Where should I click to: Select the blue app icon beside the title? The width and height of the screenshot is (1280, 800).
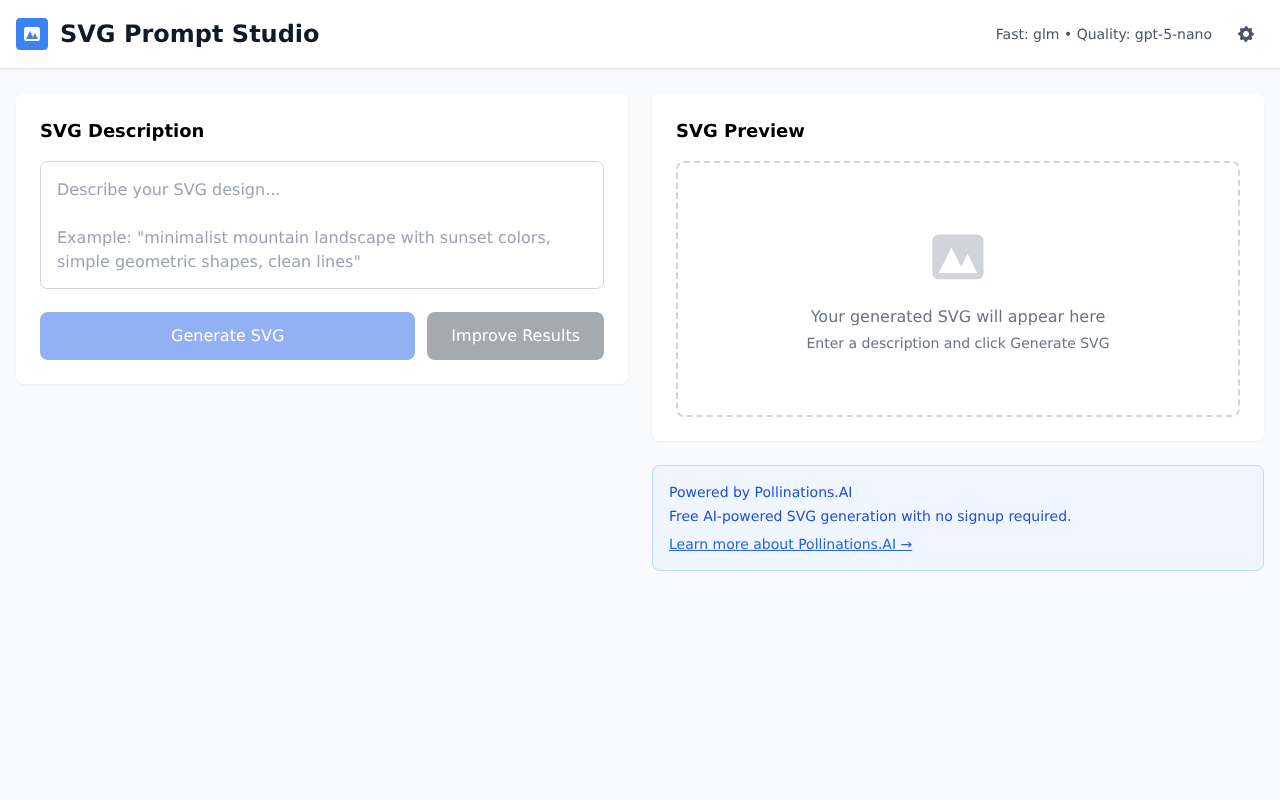[31, 33]
